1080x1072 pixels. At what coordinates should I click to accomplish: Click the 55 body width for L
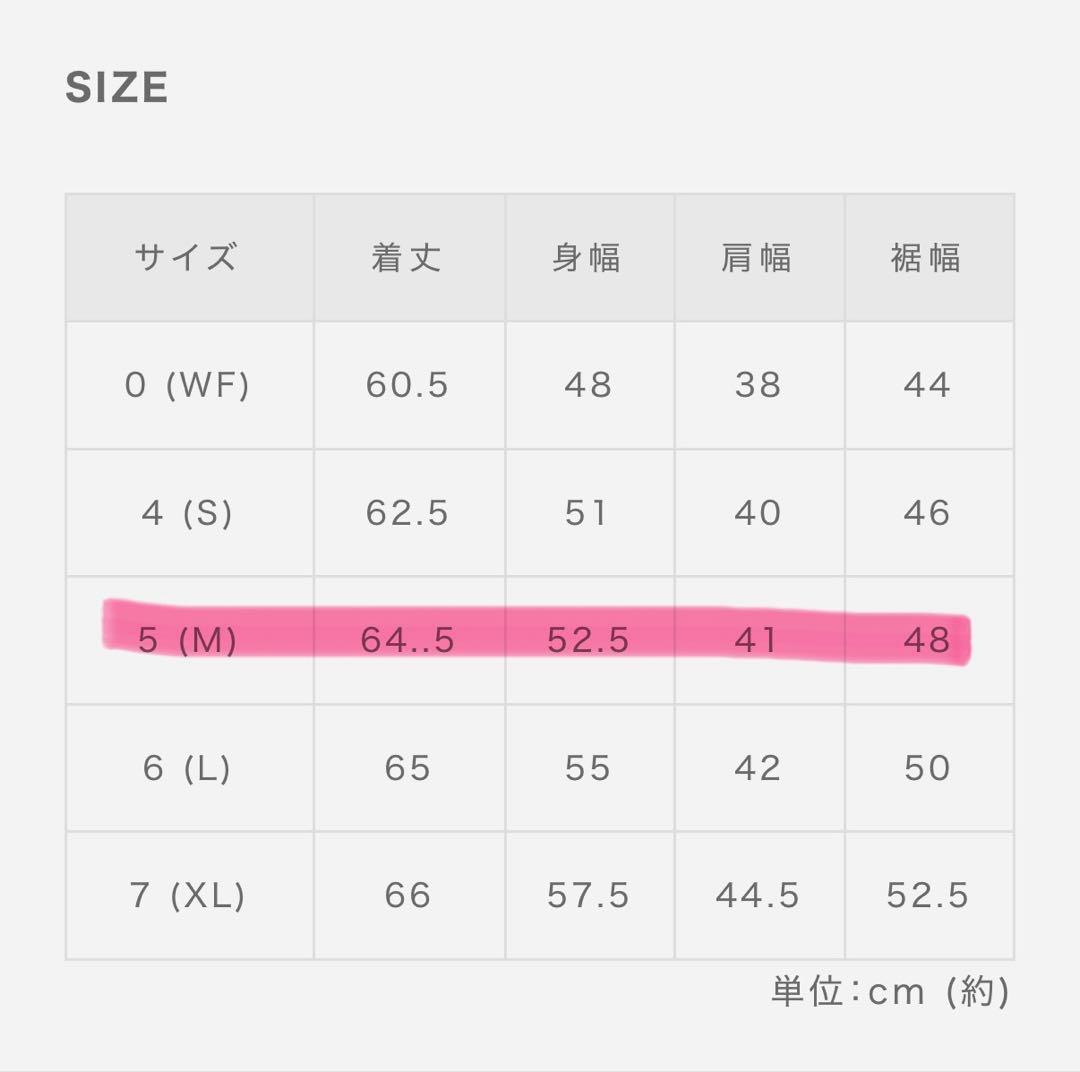(x=588, y=768)
